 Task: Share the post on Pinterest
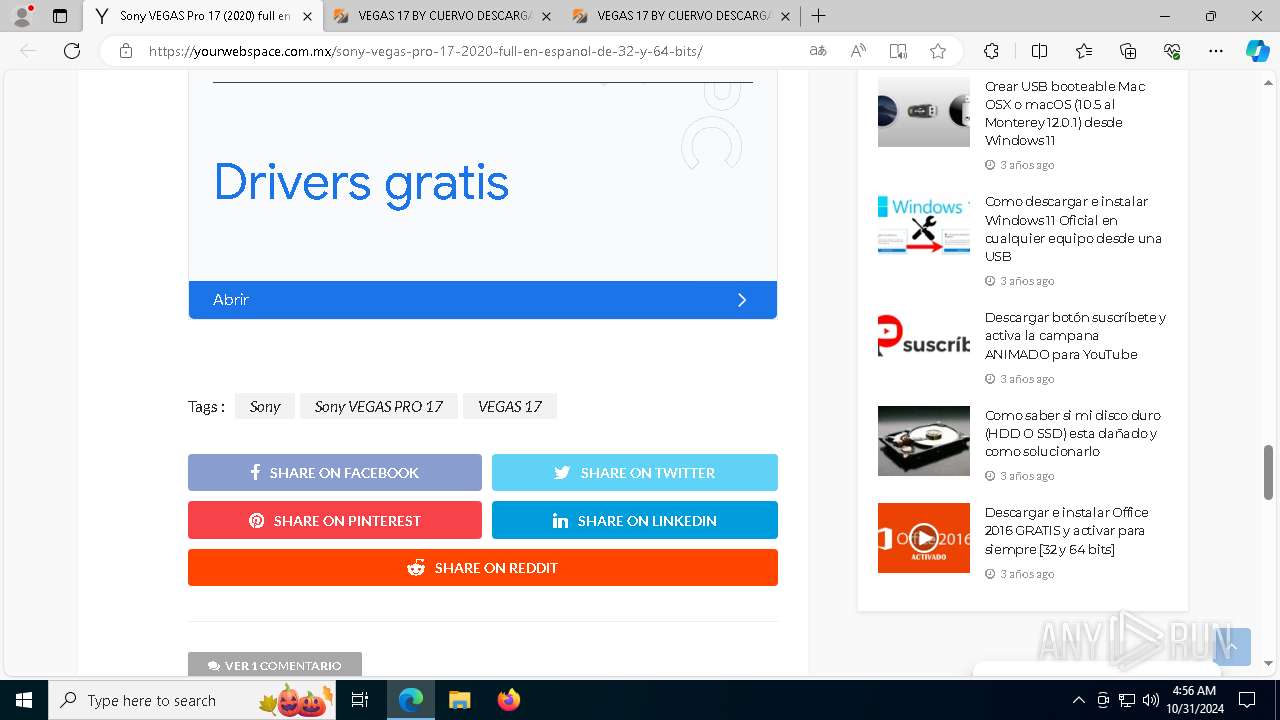(x=335, y=520)
